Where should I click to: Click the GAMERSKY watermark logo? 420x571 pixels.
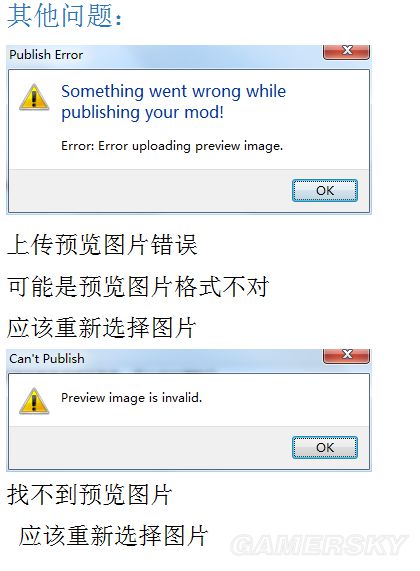pyautogui.click(x=319, y=545)
